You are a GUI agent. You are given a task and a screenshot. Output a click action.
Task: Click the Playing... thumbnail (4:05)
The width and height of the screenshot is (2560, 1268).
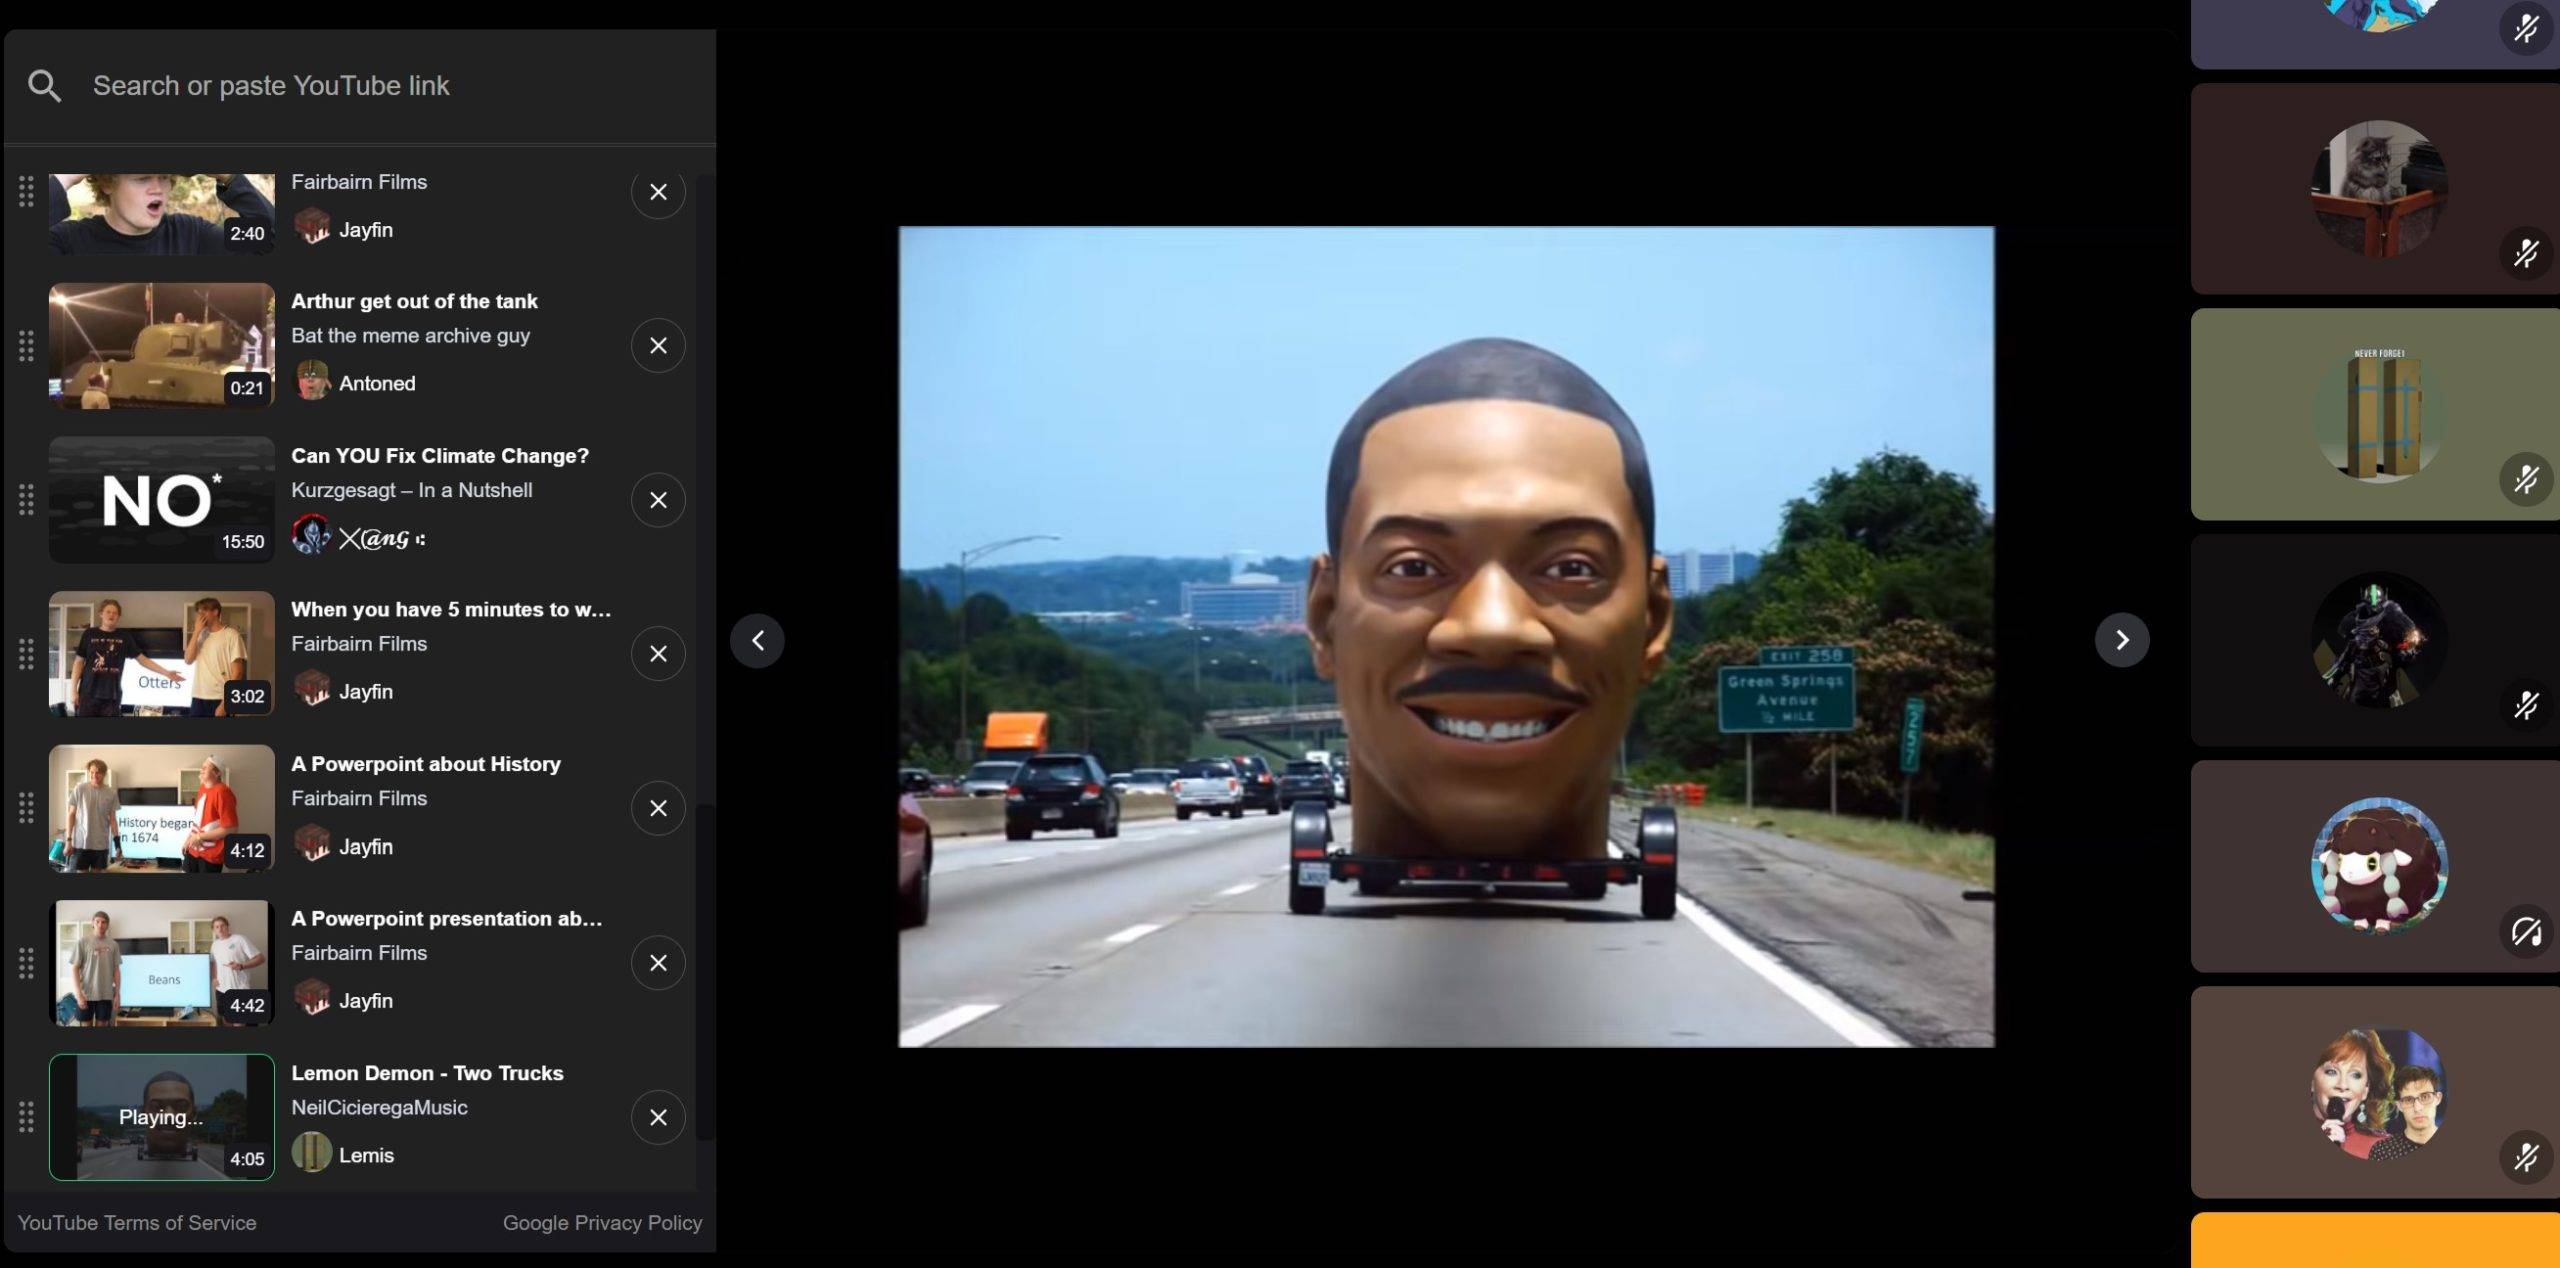click(x=162, y=1117)
